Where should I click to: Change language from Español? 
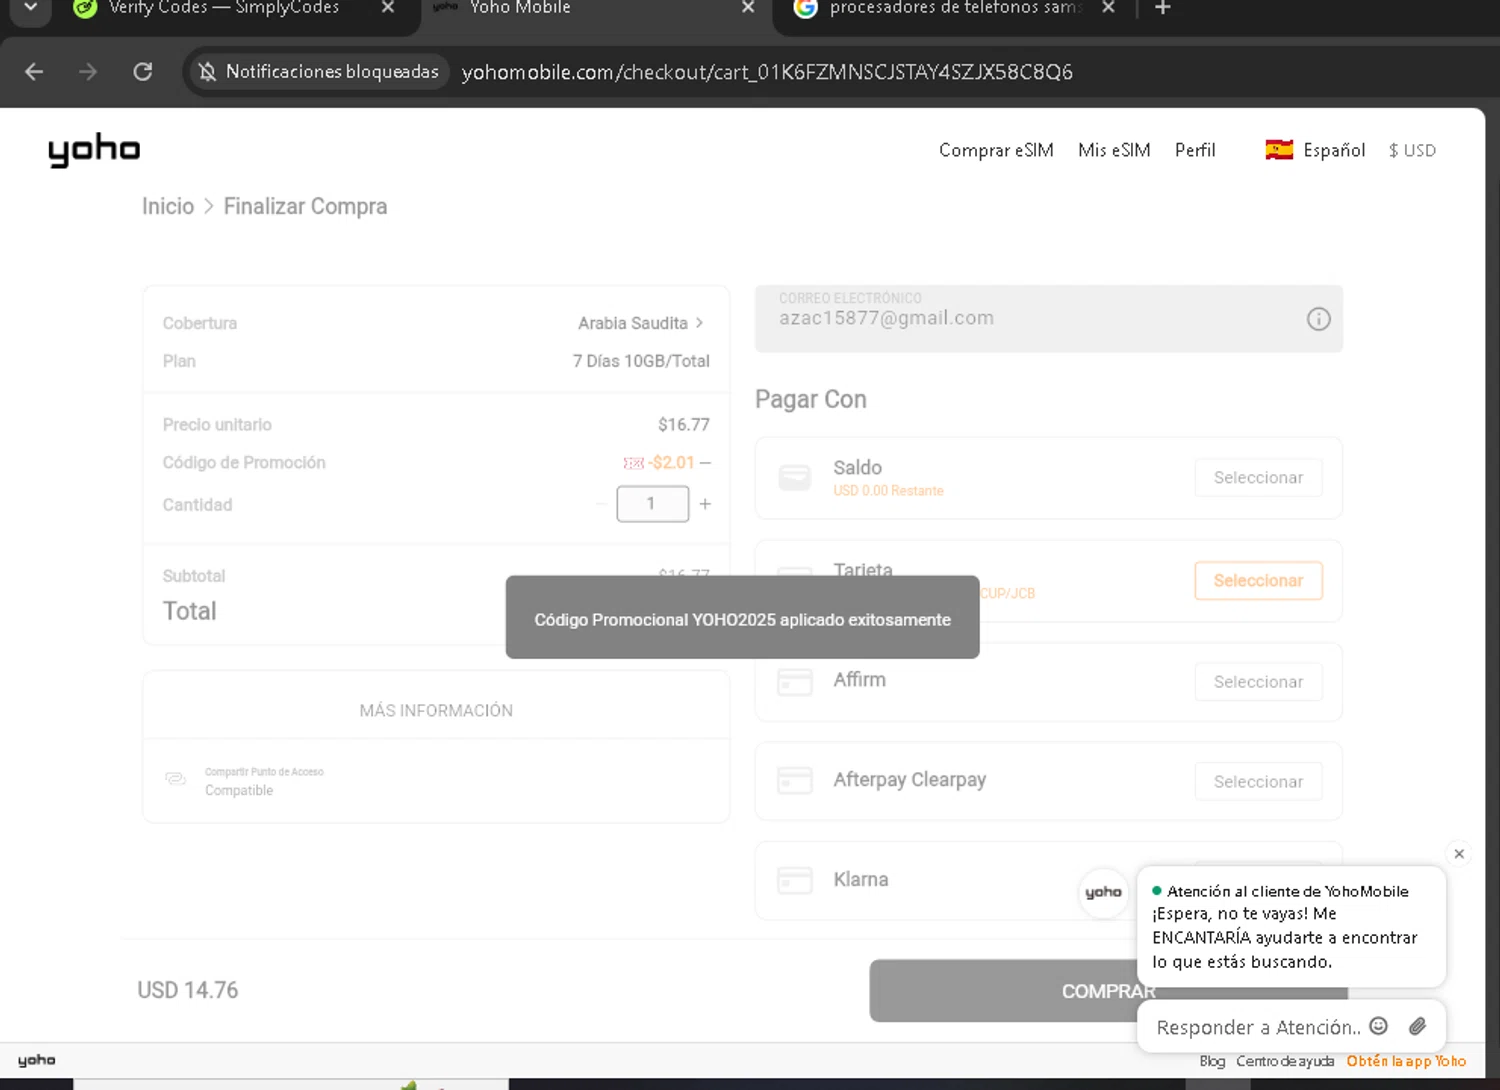pos(1315,150)
